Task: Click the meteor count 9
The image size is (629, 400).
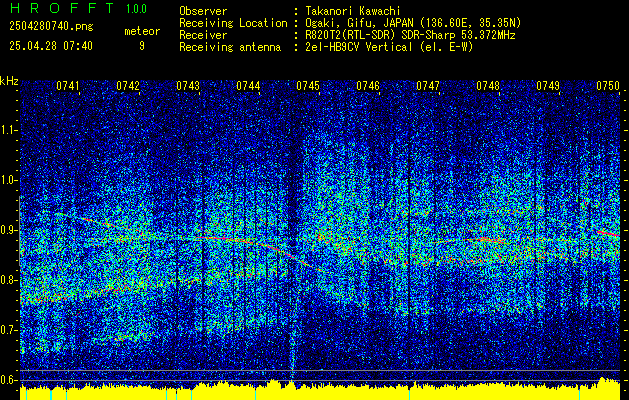Action: coord(142,46)
